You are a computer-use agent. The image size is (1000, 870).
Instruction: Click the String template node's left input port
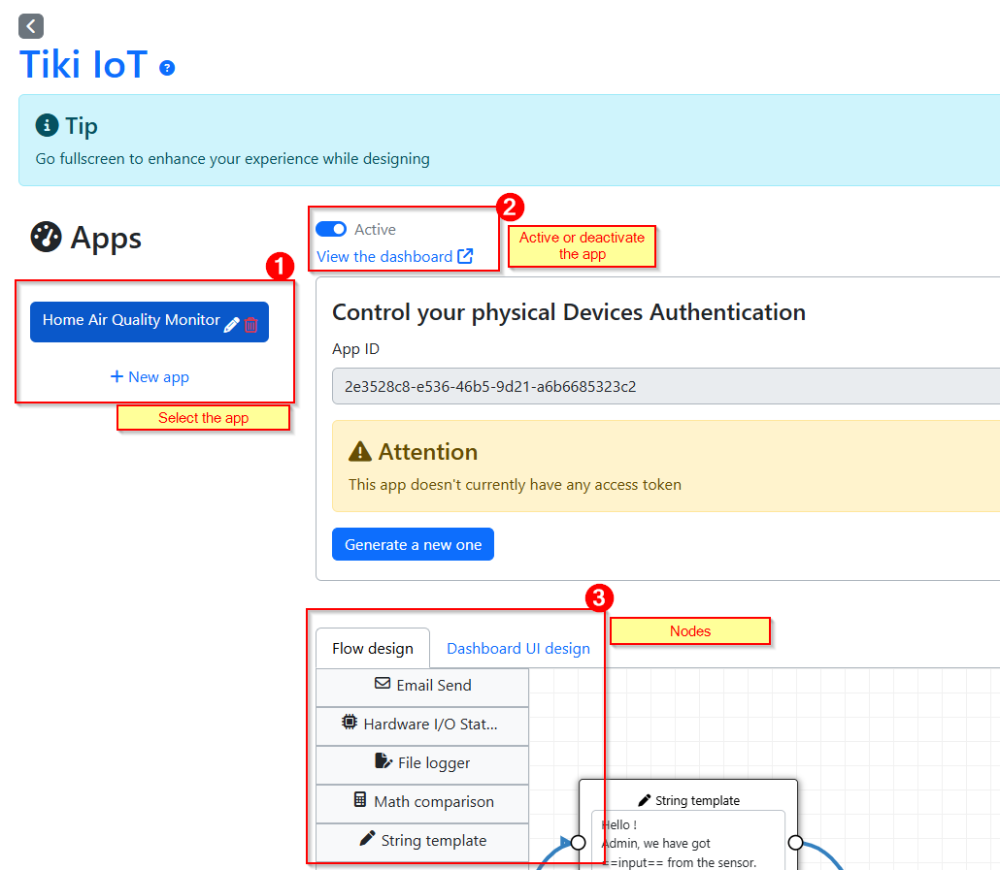click(x=577, y=842)
